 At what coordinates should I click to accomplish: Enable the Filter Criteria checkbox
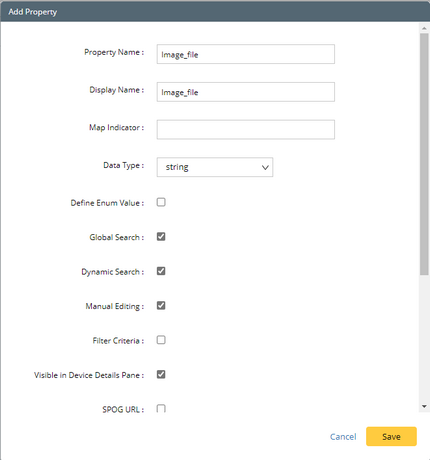(x=161, y=340)
